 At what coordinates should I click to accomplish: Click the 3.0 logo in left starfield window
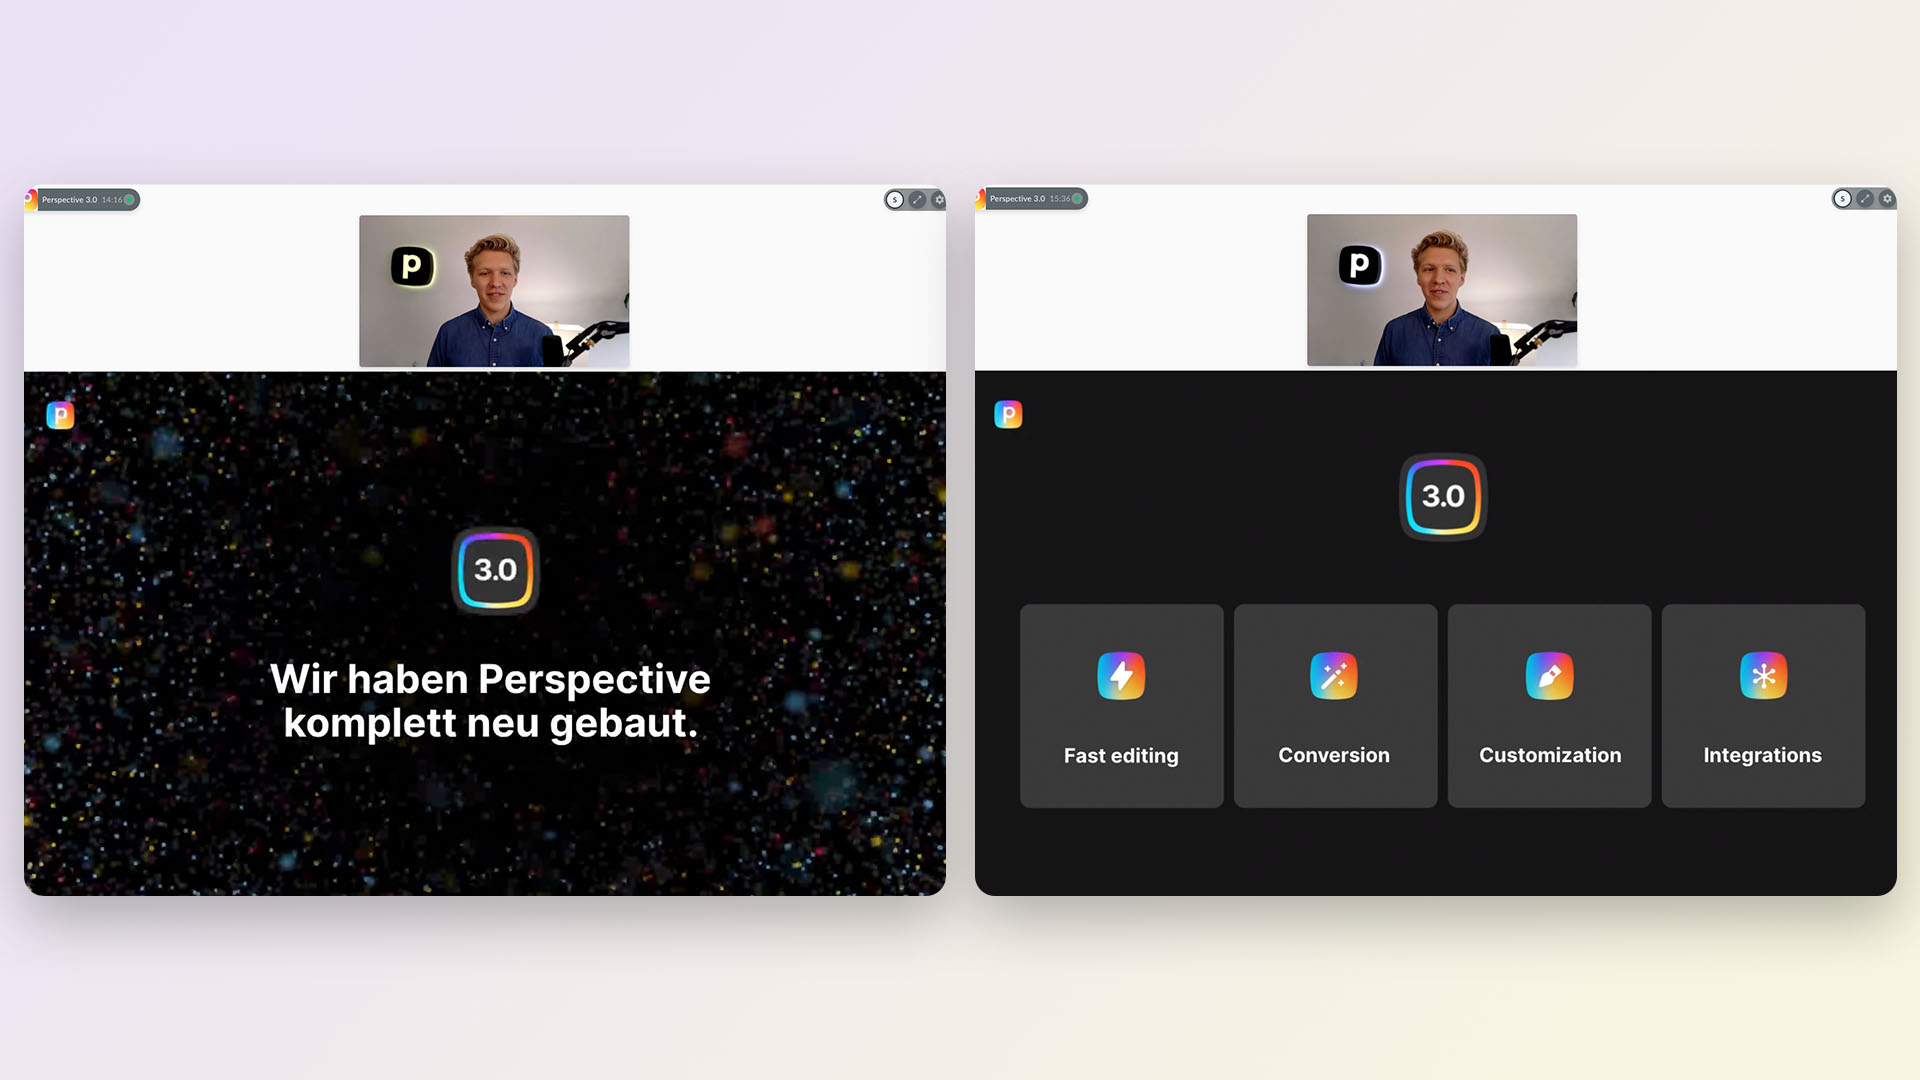pos(495,570)
